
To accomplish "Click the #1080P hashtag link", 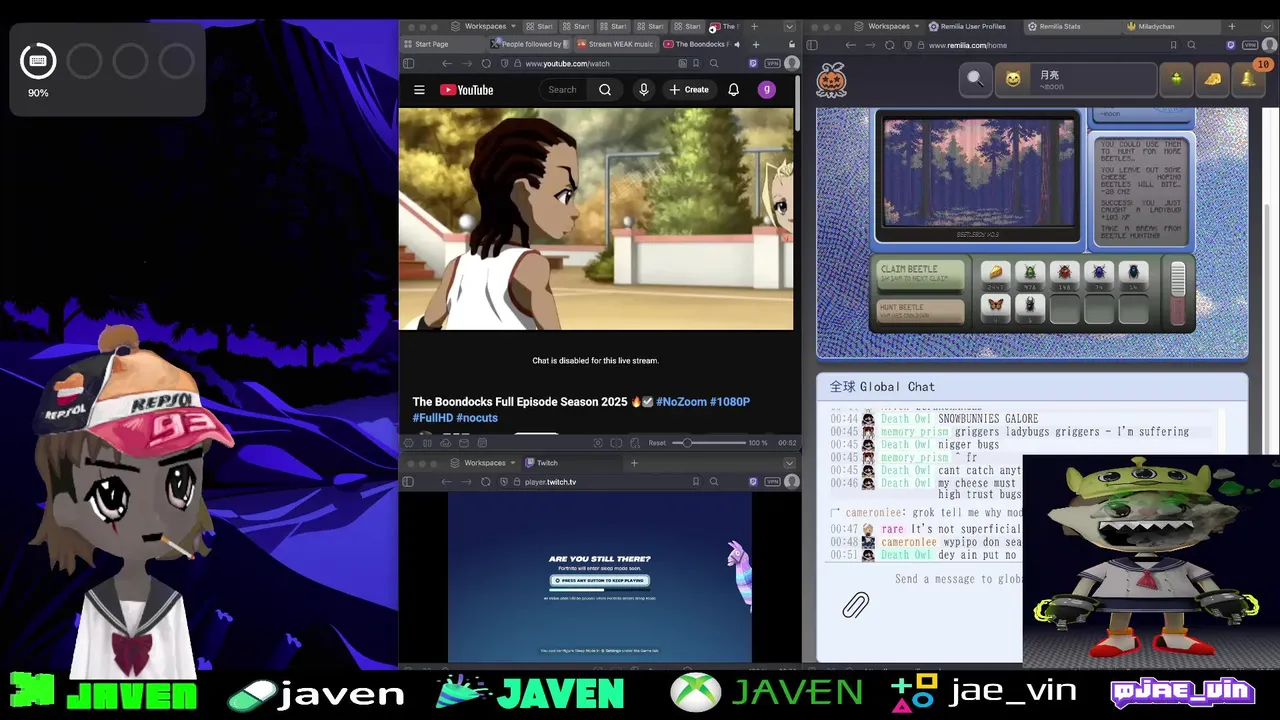I will (x=730, y=402).
